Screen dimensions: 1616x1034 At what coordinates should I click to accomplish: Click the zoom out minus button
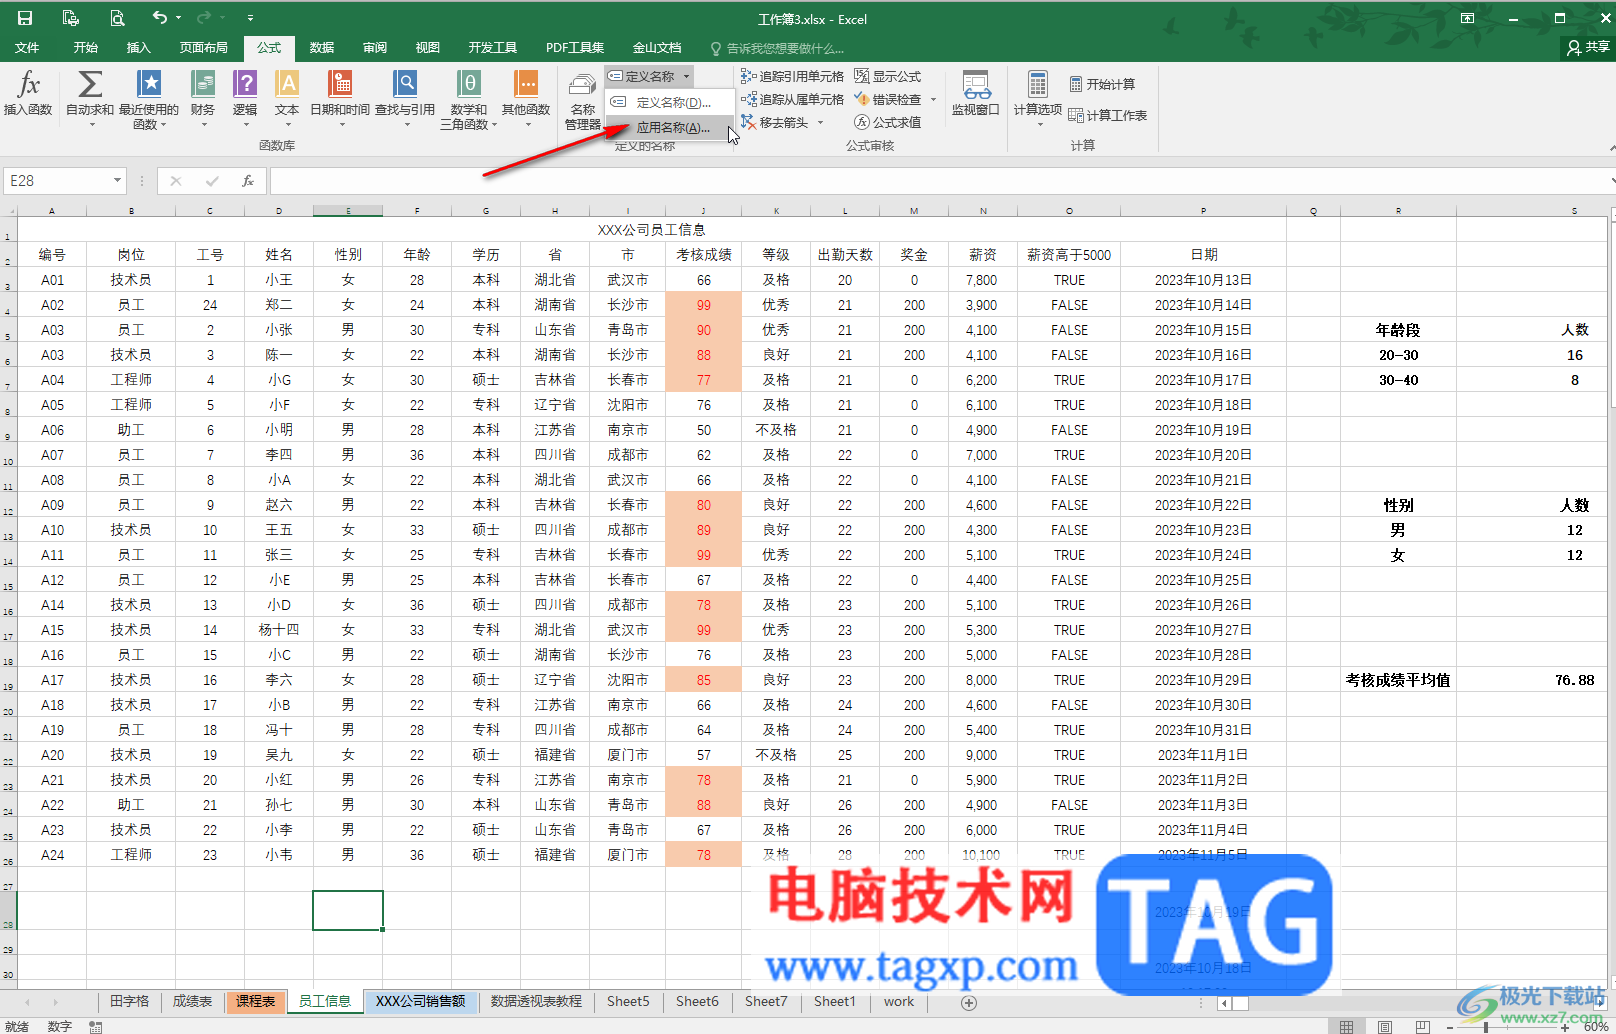(1450, 1027)
